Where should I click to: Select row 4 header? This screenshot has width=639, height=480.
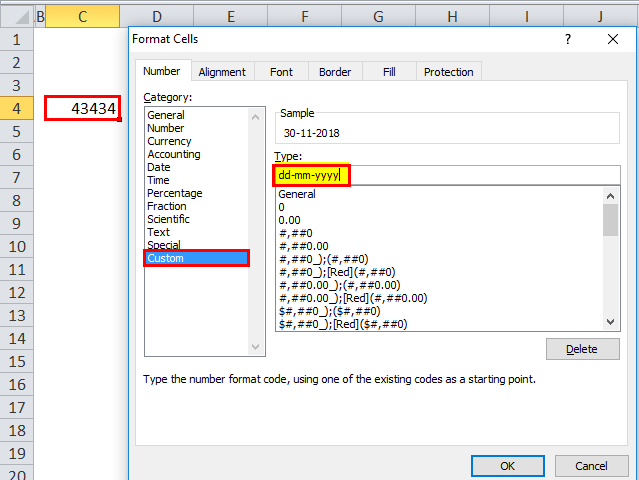[x=16, y=108]
